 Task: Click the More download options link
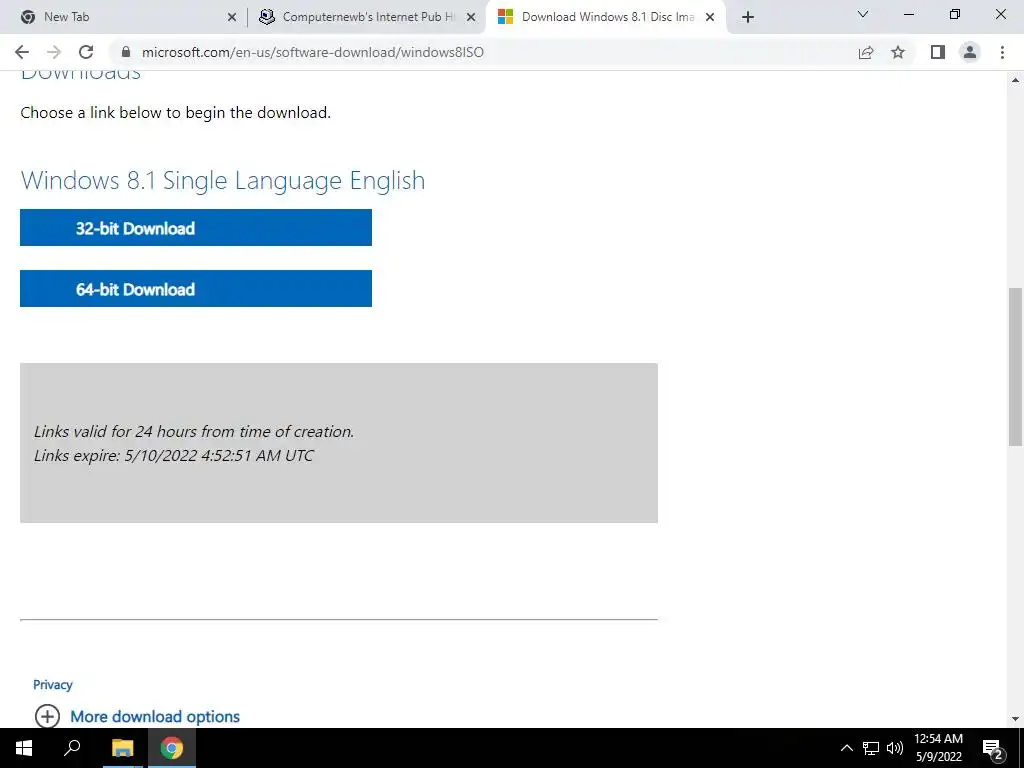pos(155,716)
